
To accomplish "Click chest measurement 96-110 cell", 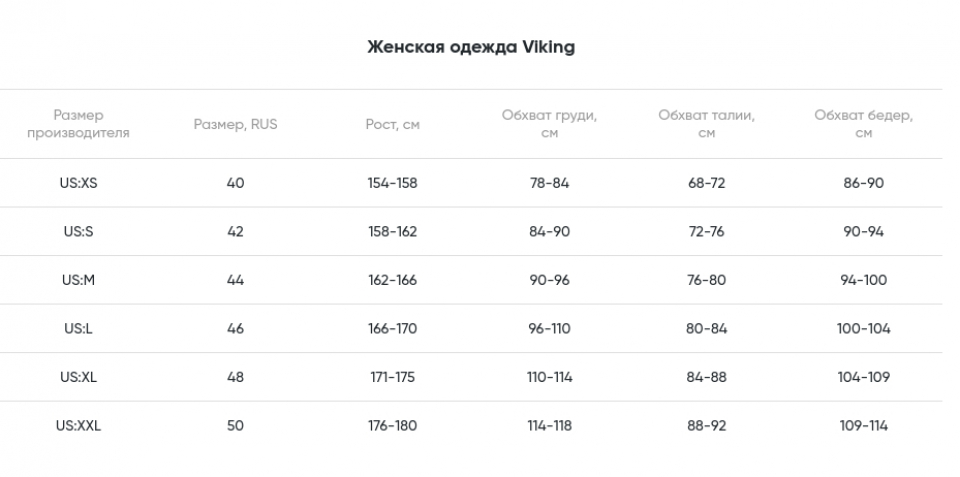I will tap(549, 328).
